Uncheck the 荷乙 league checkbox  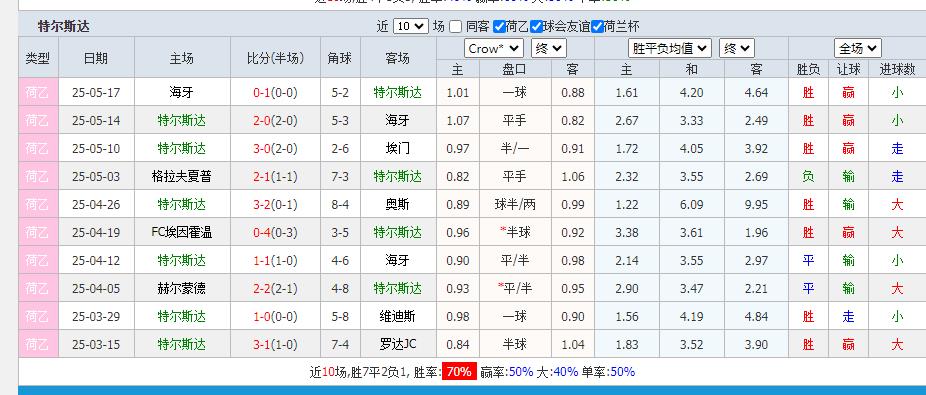point(499,27)
